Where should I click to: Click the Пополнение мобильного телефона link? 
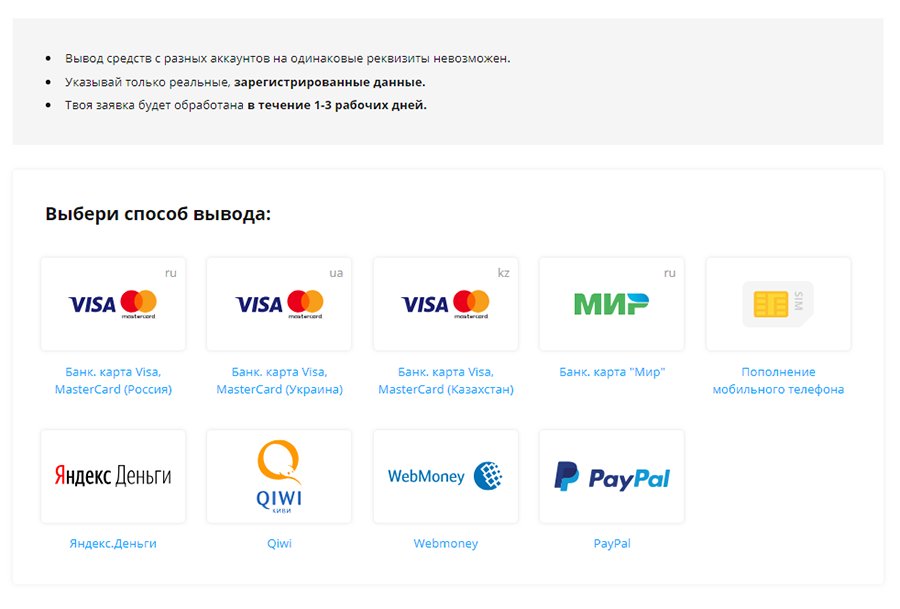778,381
